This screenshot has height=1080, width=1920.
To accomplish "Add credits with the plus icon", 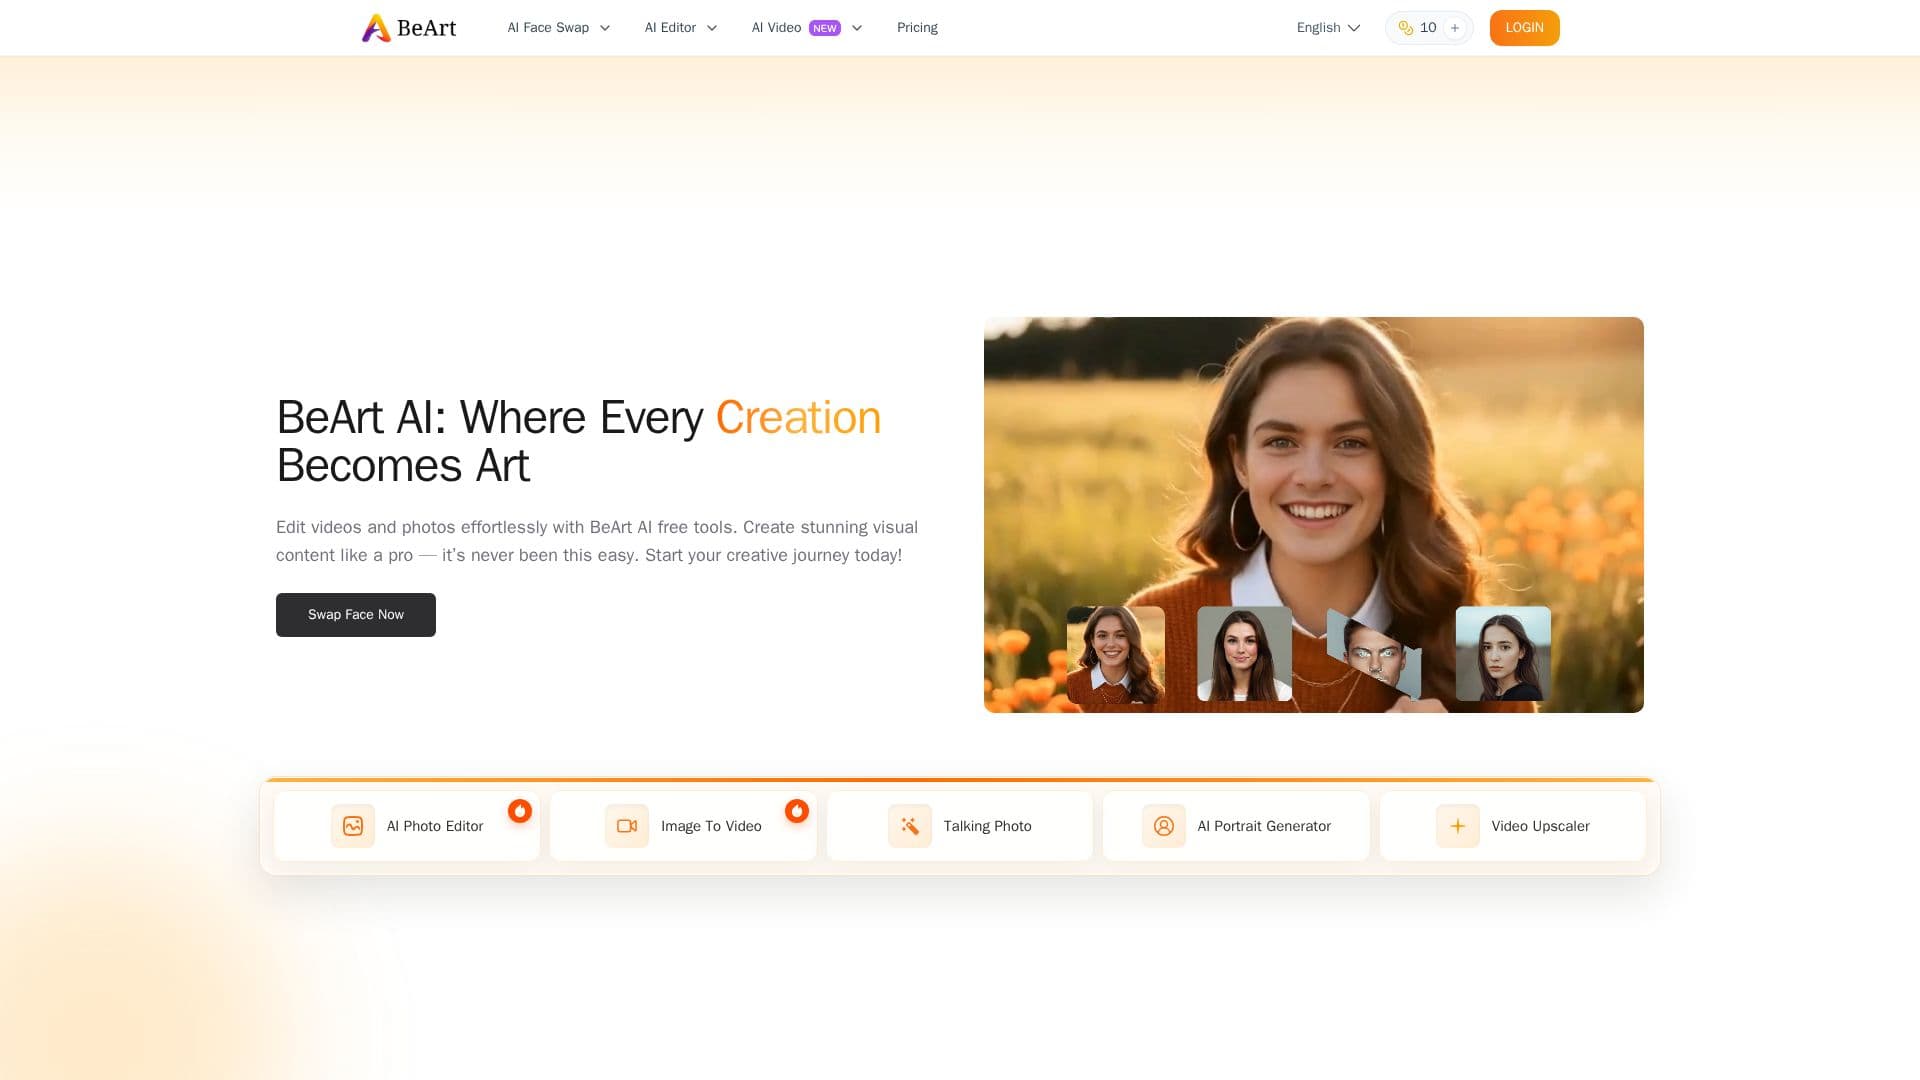I will tap(1455, 28).
